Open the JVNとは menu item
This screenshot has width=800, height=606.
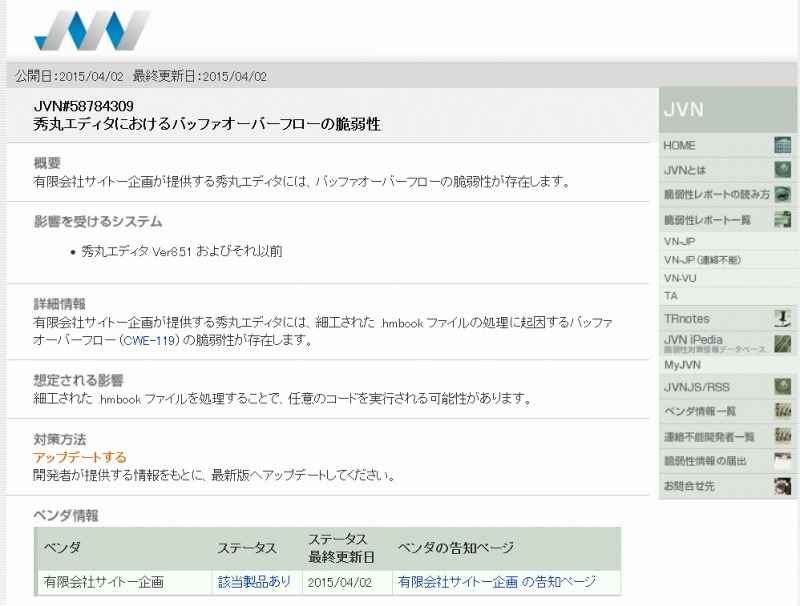coord(728,170)
